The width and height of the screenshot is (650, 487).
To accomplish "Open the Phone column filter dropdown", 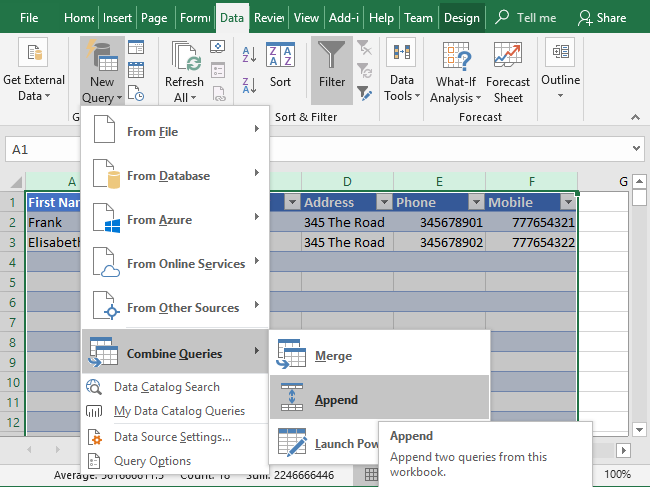I will tap(476, 202).
